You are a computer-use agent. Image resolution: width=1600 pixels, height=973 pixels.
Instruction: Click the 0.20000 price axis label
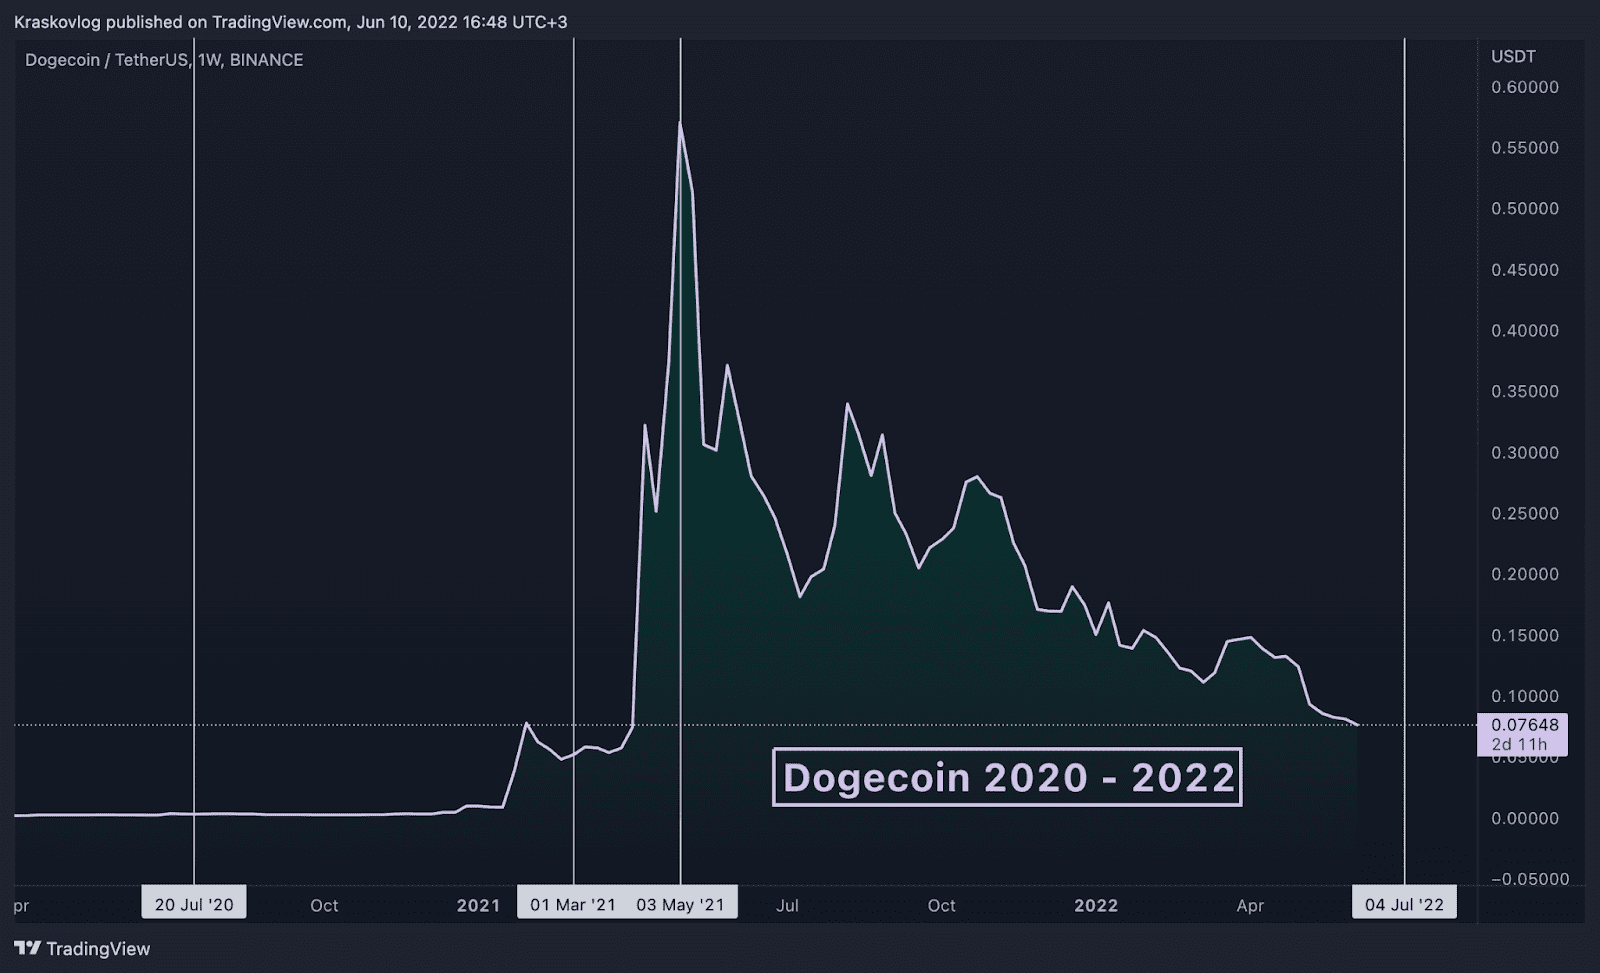pyautogui.click(x=1525, y=575)
